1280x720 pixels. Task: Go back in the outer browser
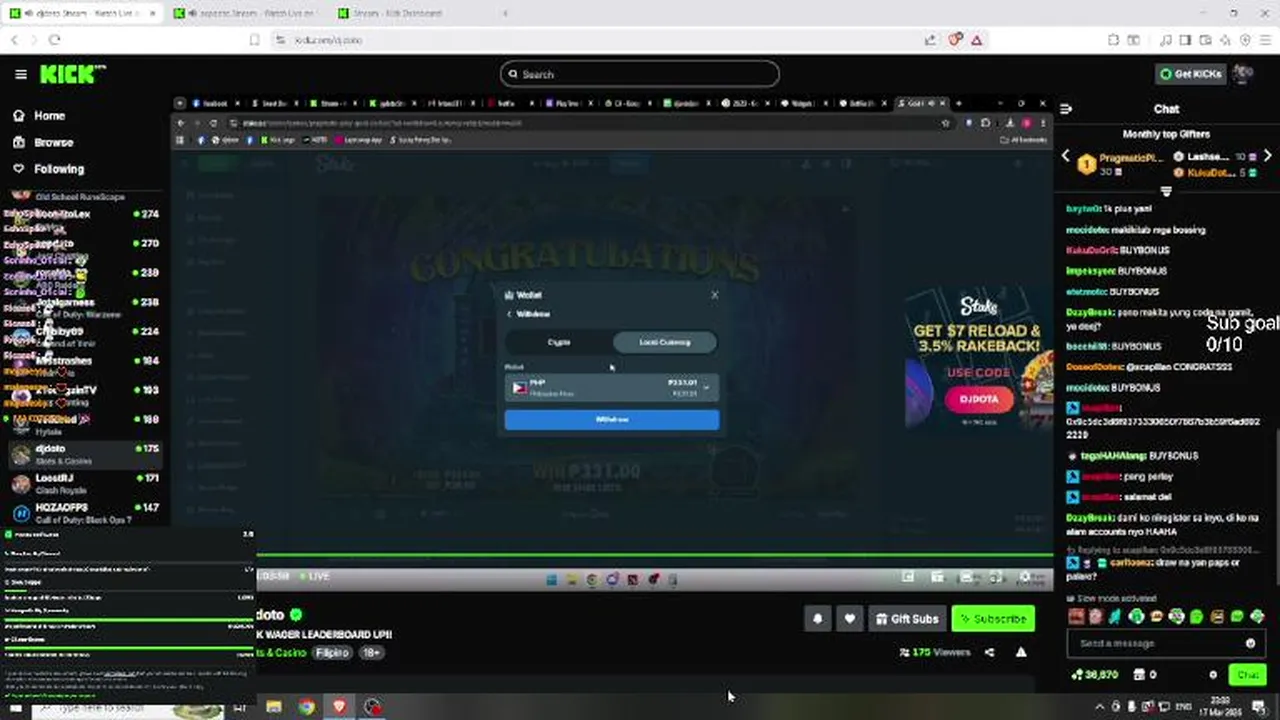tap(14, 40)
